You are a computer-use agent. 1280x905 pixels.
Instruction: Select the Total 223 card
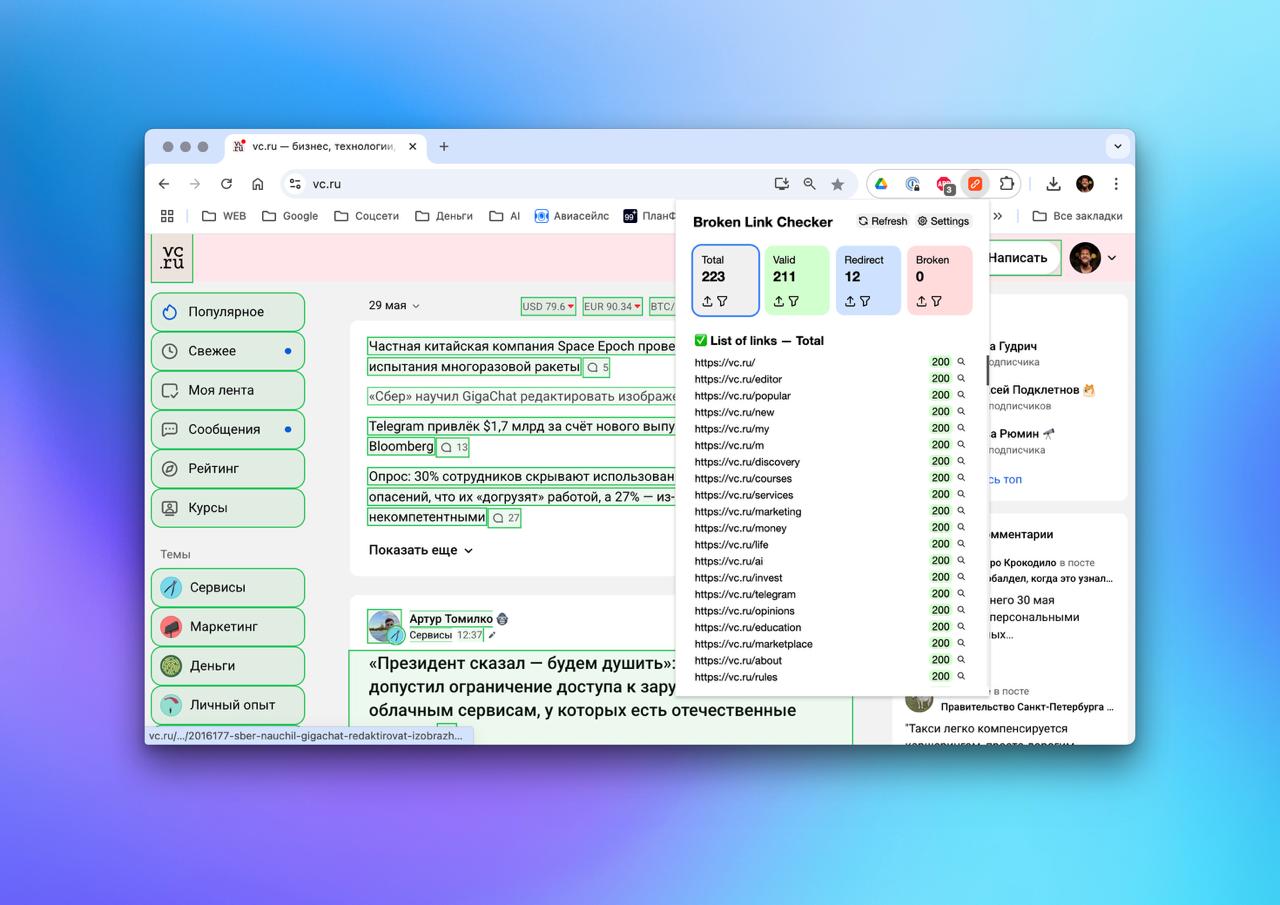(x=726, y=280)
